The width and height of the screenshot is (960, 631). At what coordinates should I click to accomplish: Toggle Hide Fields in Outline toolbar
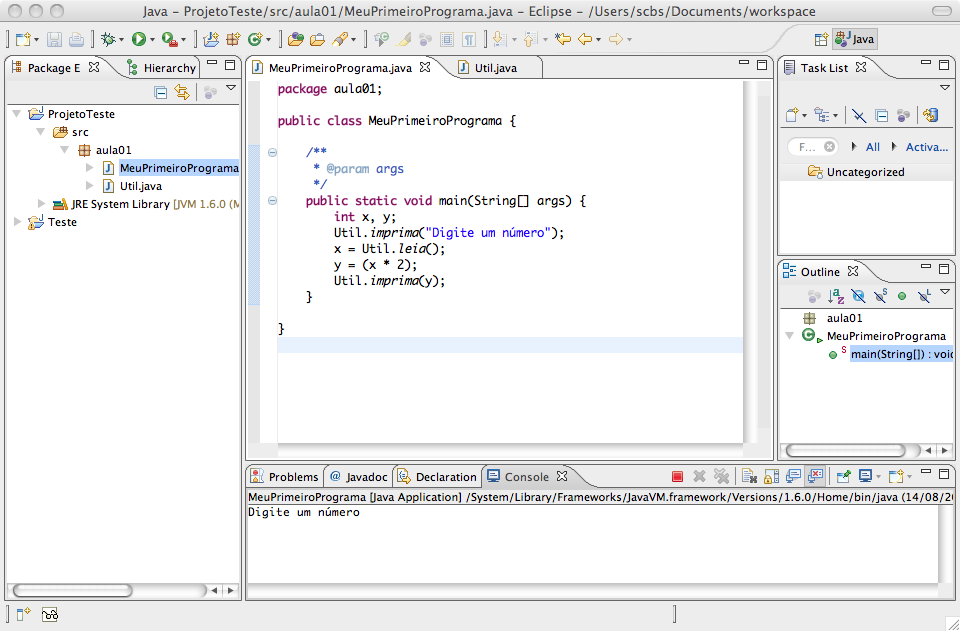(858, 296)
